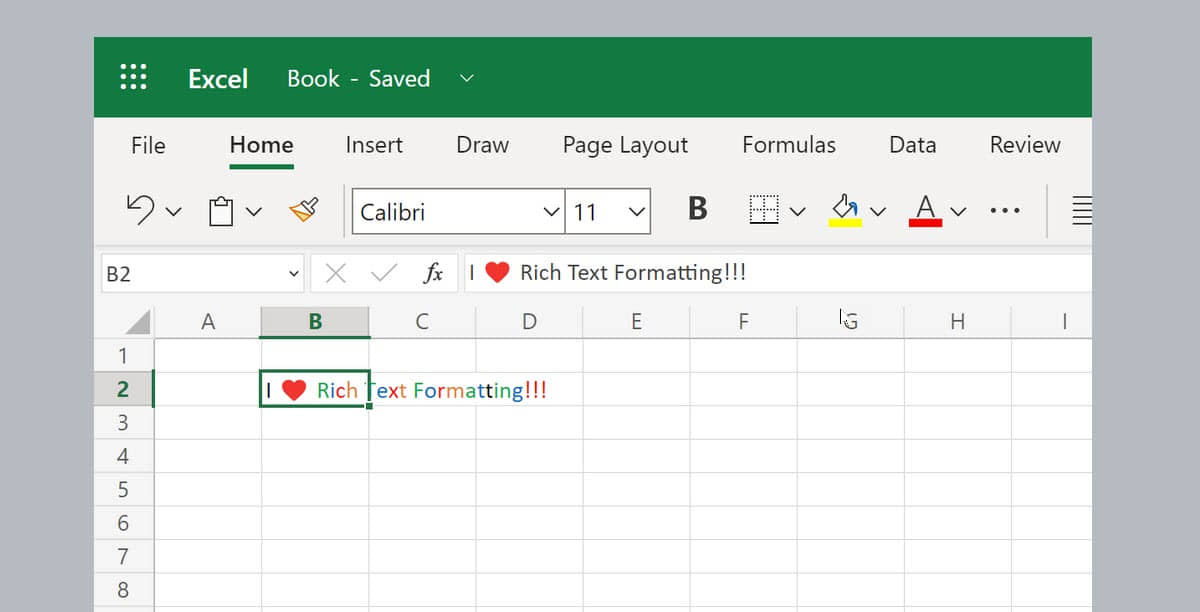Expand the Undo dropdown arrow
Image resolution: width=1200 pixels, height=612 pixels.
(x=174, y=212)
